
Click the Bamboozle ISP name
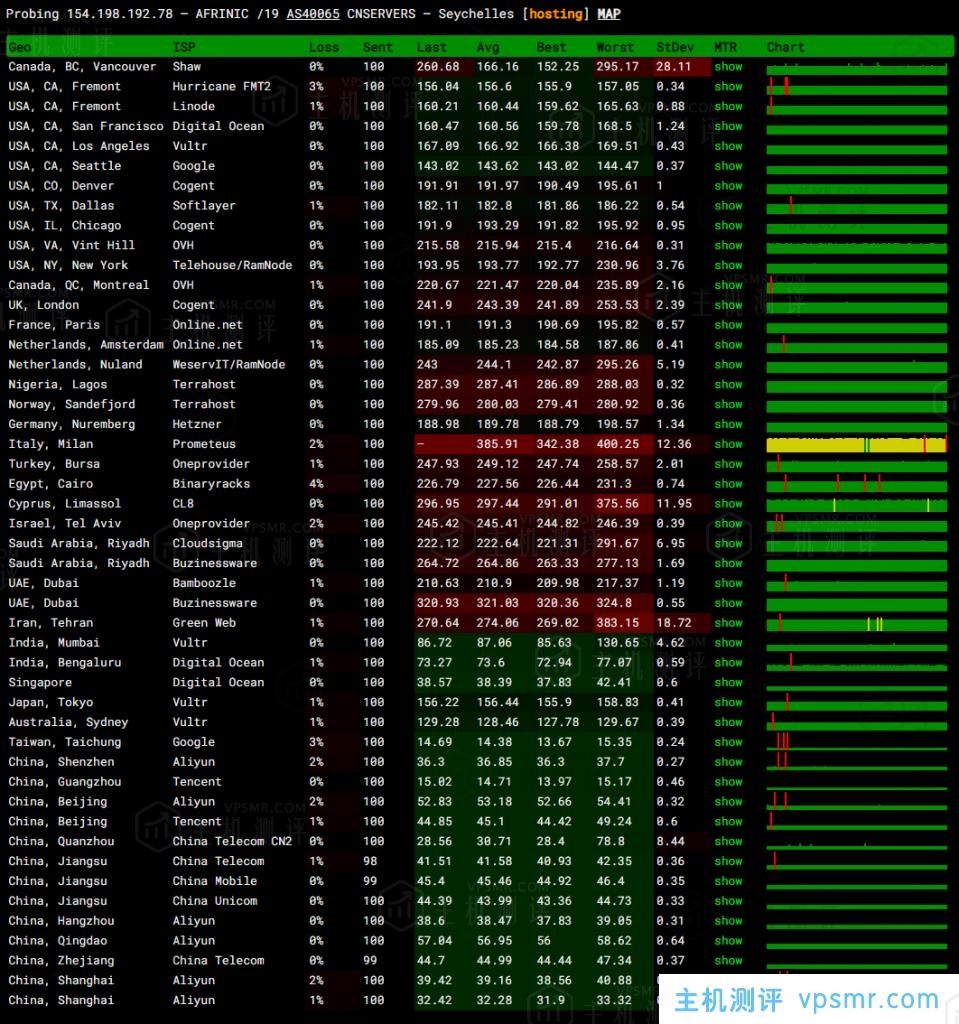[x=204, y=583]
